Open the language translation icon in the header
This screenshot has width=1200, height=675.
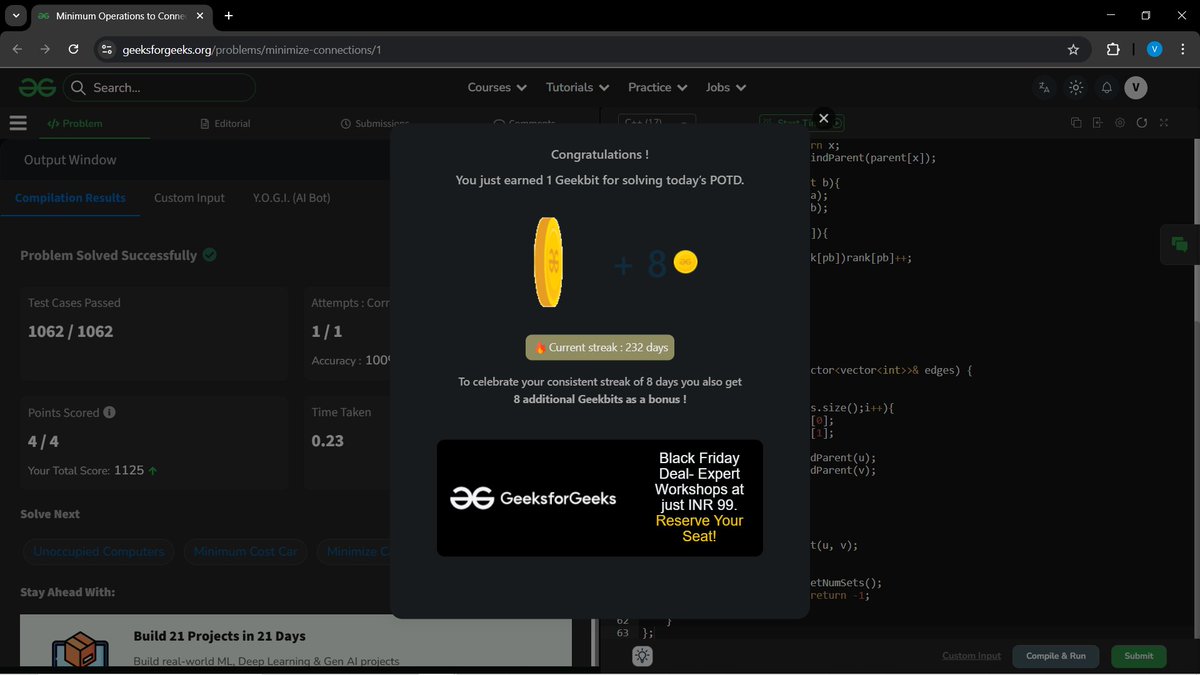[1044, 87]
